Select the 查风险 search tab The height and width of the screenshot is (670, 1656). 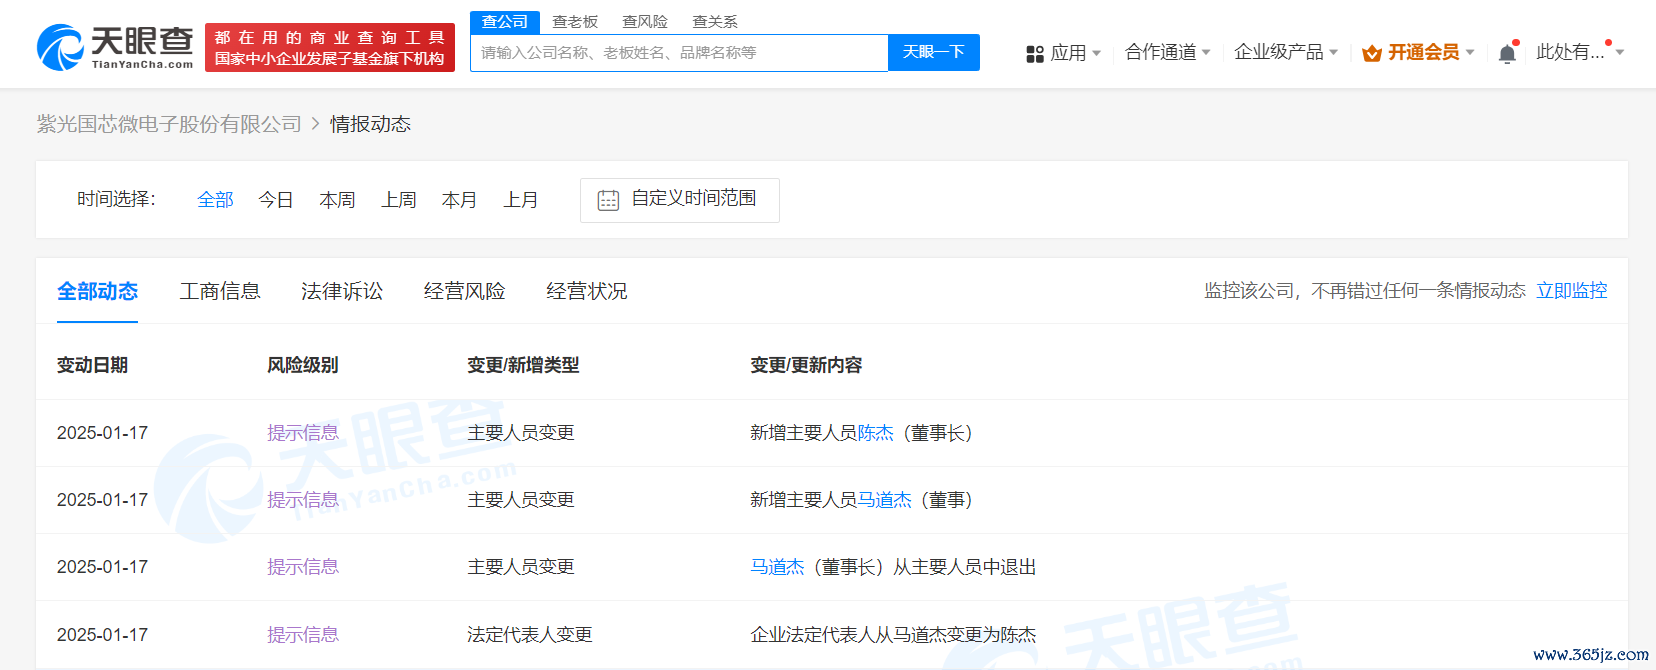[645, 22]
